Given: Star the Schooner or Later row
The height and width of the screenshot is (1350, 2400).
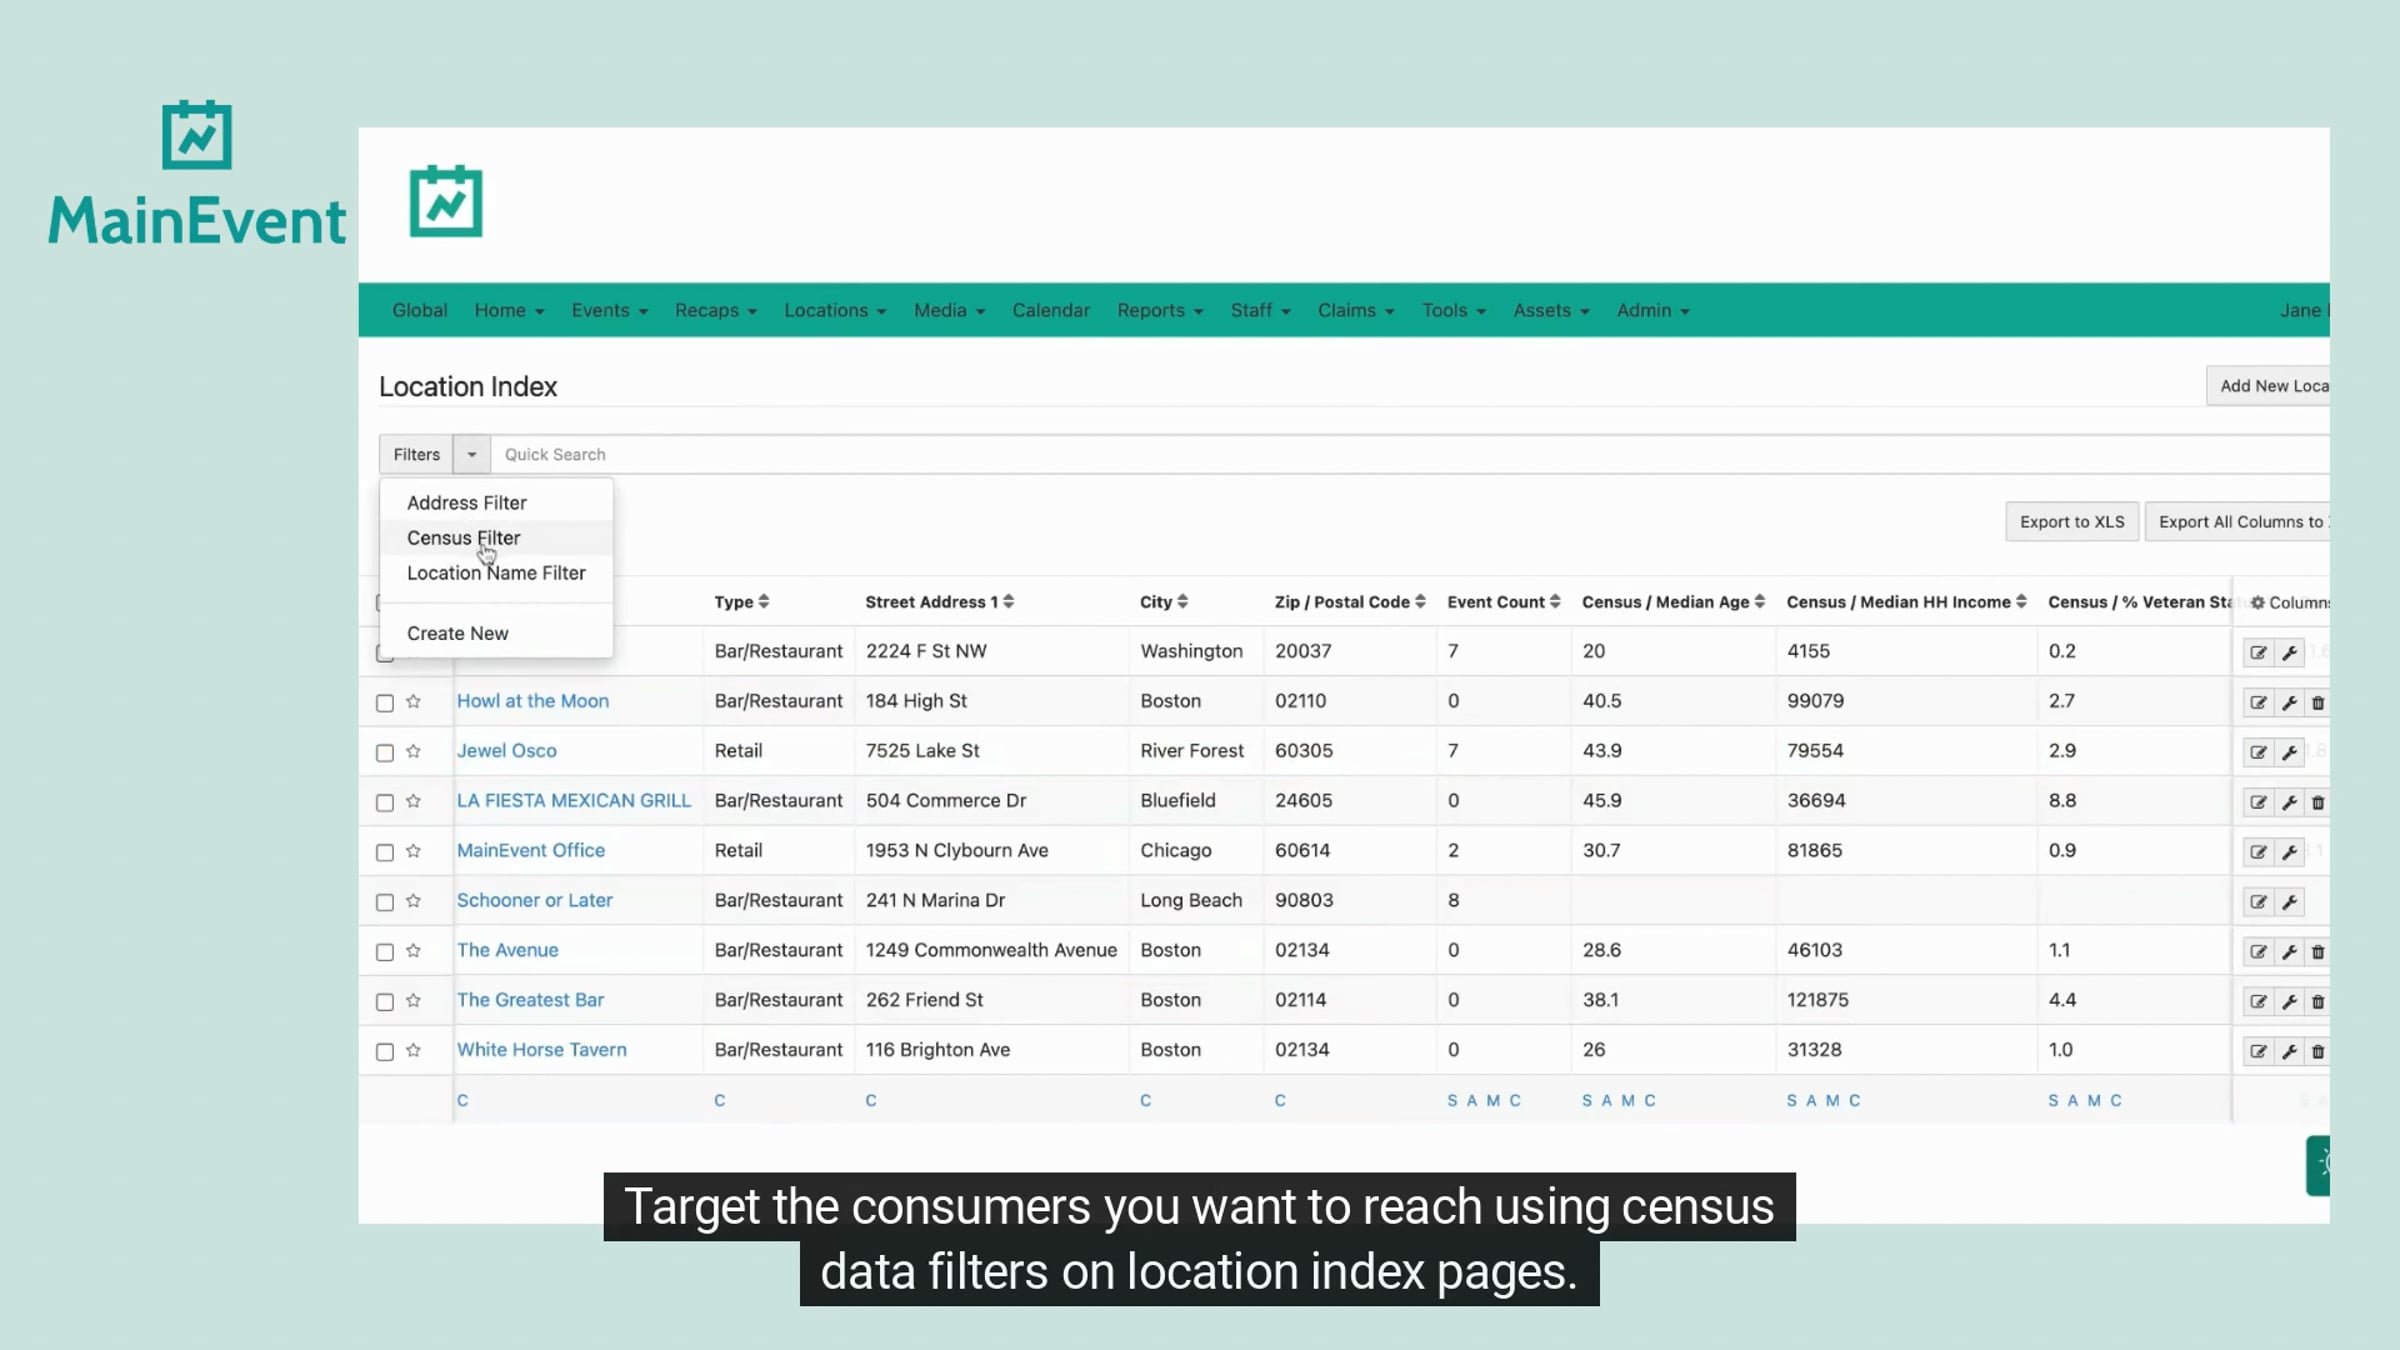Looking at the screenshot, I should 413,901.
